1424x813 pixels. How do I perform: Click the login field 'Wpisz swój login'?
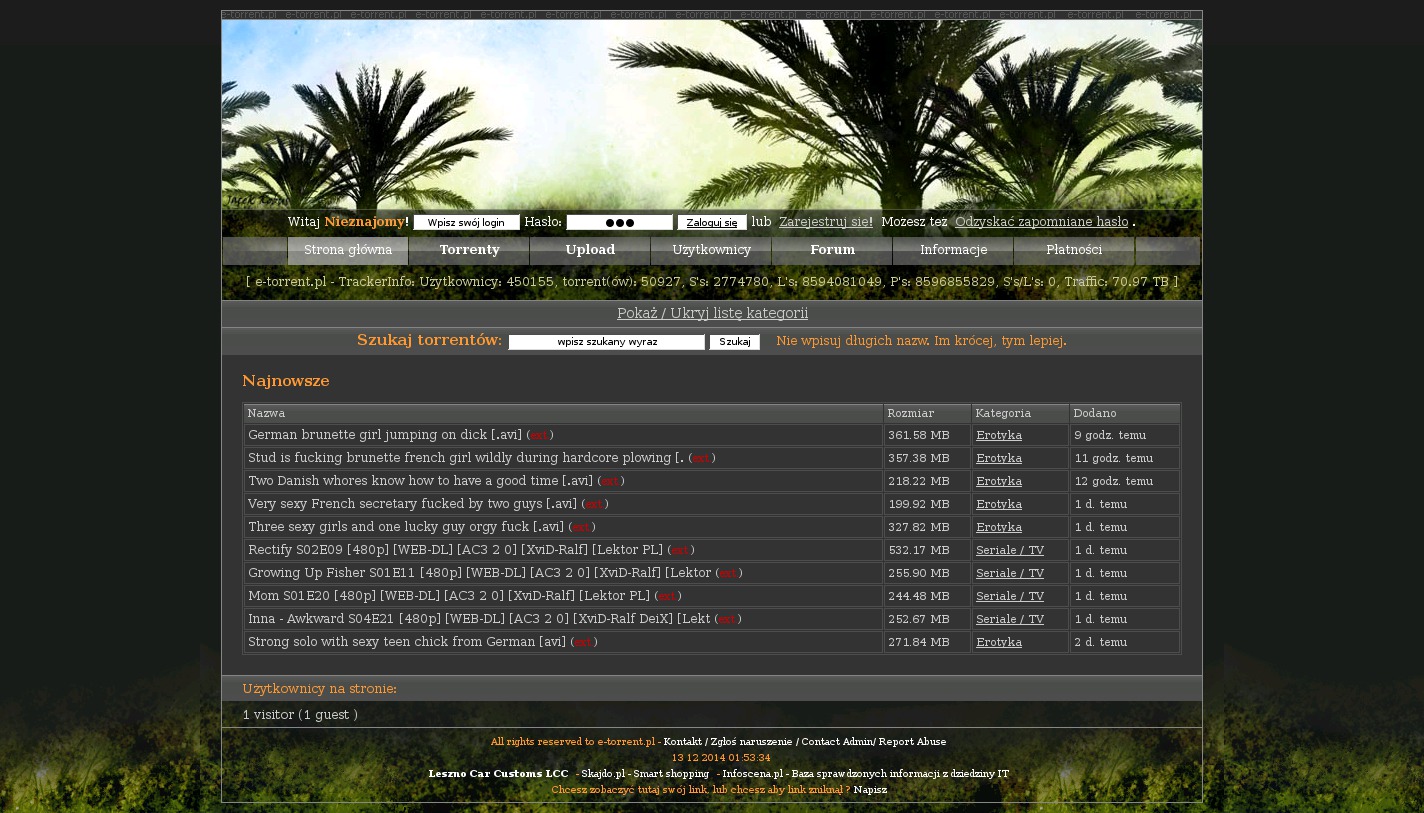pyautogui.click(x=466, y=223)
